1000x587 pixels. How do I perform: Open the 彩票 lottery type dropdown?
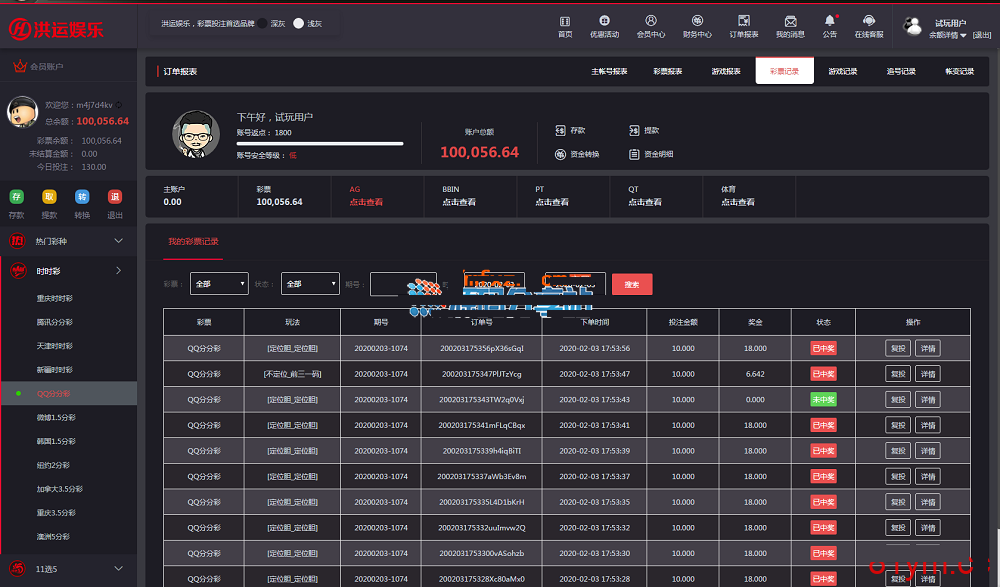(218, 284)
